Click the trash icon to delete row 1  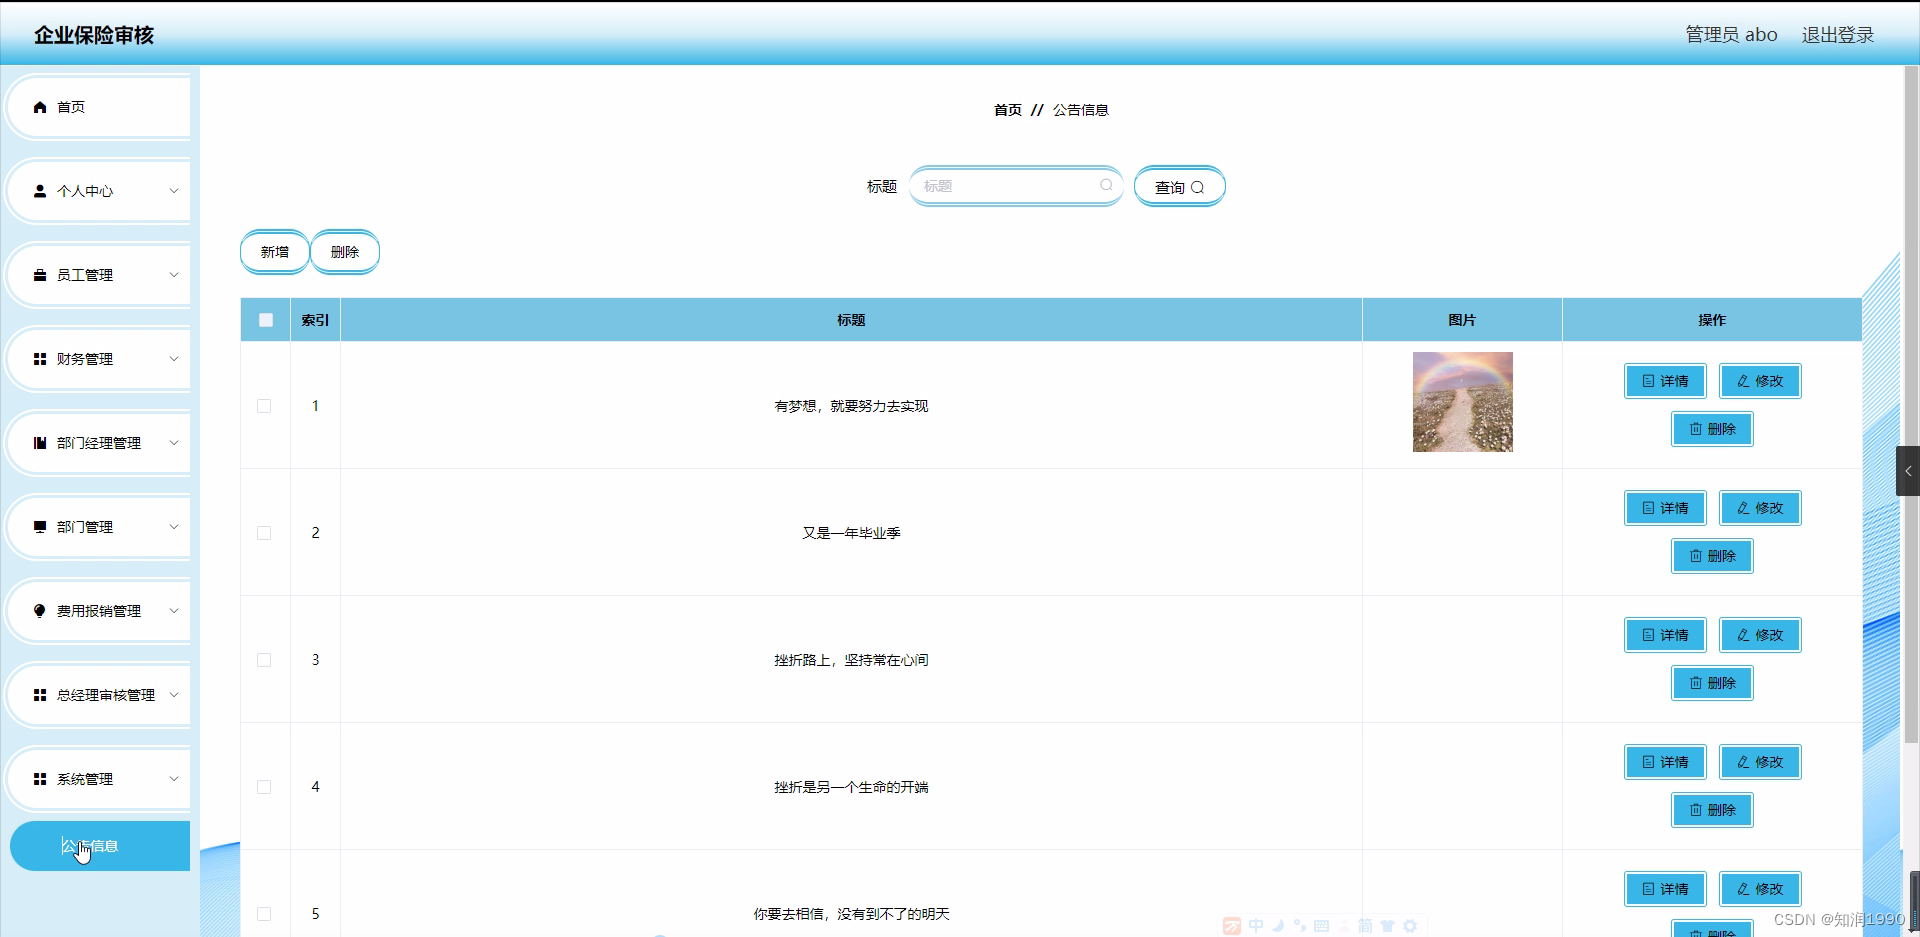coord(1695,429)
